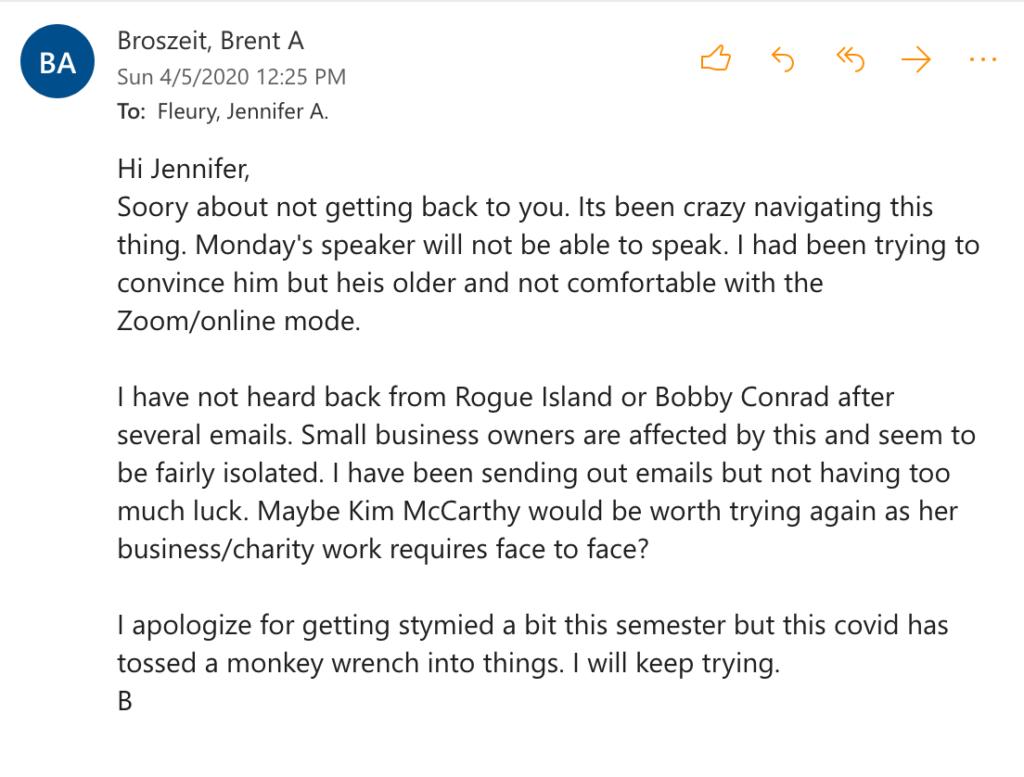Click the Sun 4/5/2020 12:25 PM timestamp
The height and width of the screenshot is (777, 1024).
click(x=231, y=77)
